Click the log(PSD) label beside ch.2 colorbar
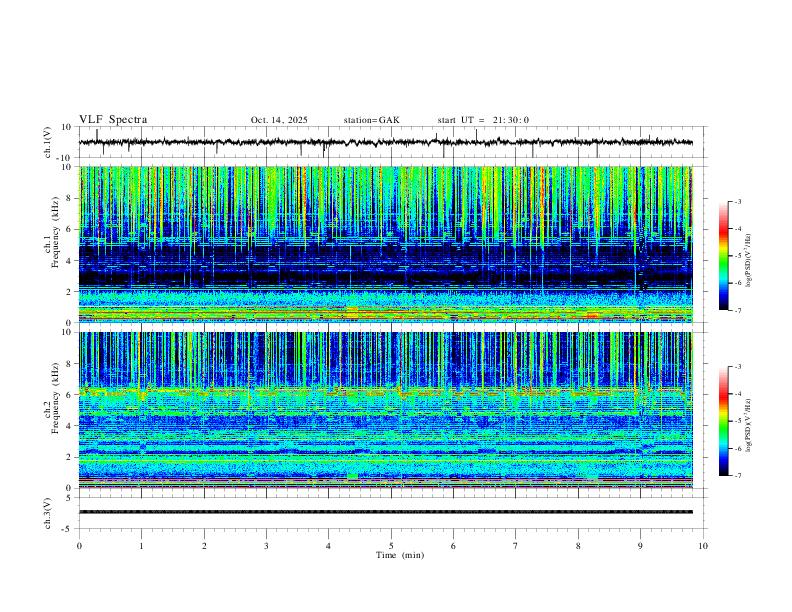This screenshot has height=612, width=792. pyautogui.click(x=748, y=425)
